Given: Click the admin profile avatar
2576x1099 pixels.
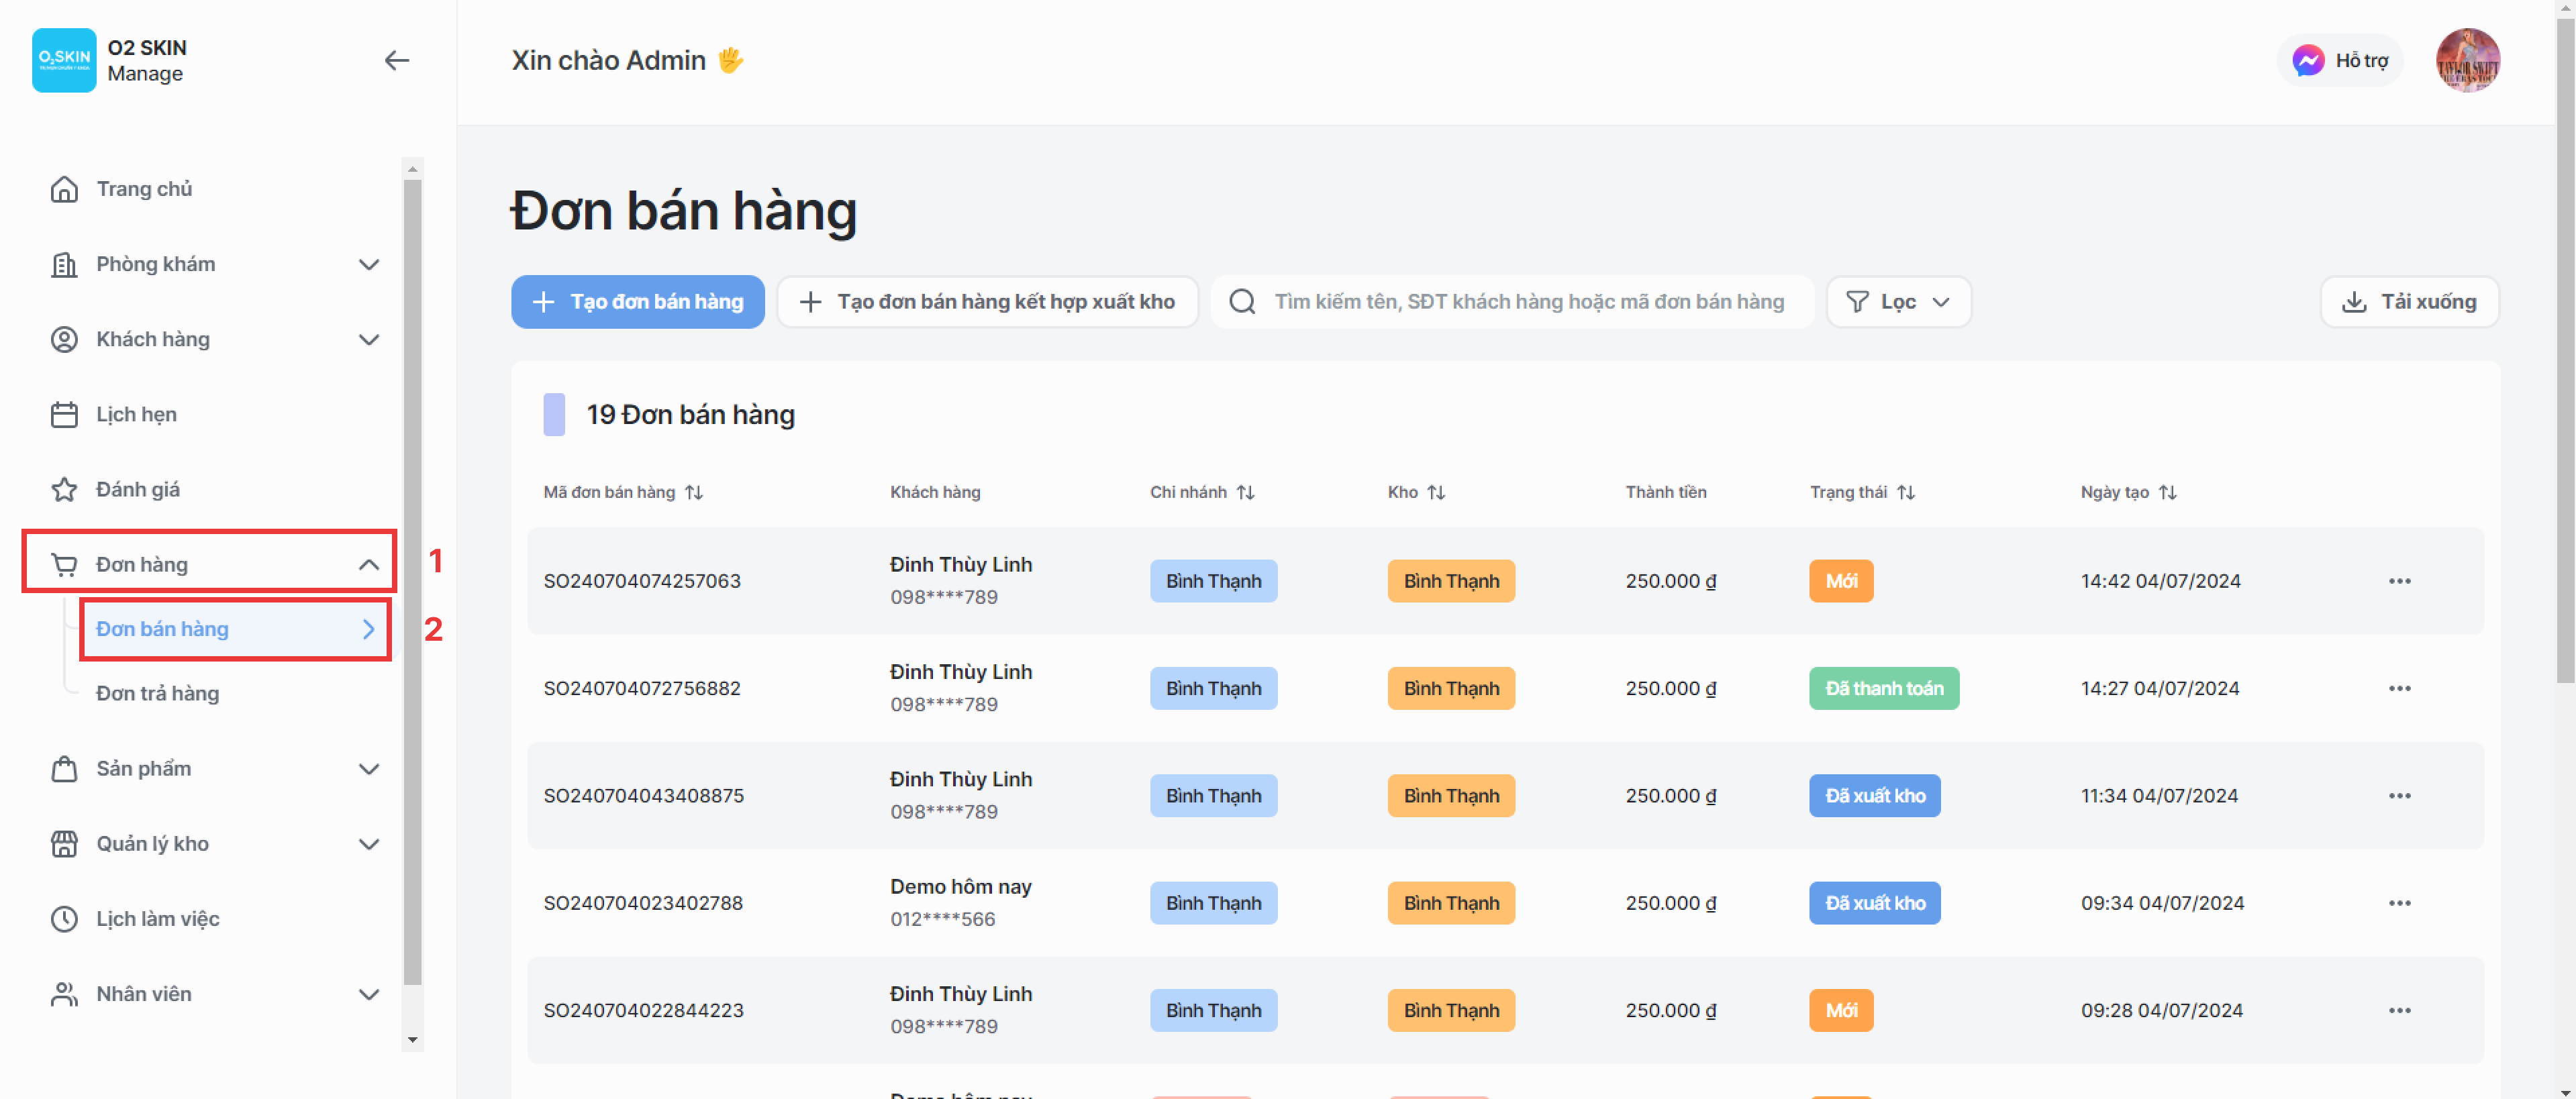Looking at the screenshot, I should 2467,61.
